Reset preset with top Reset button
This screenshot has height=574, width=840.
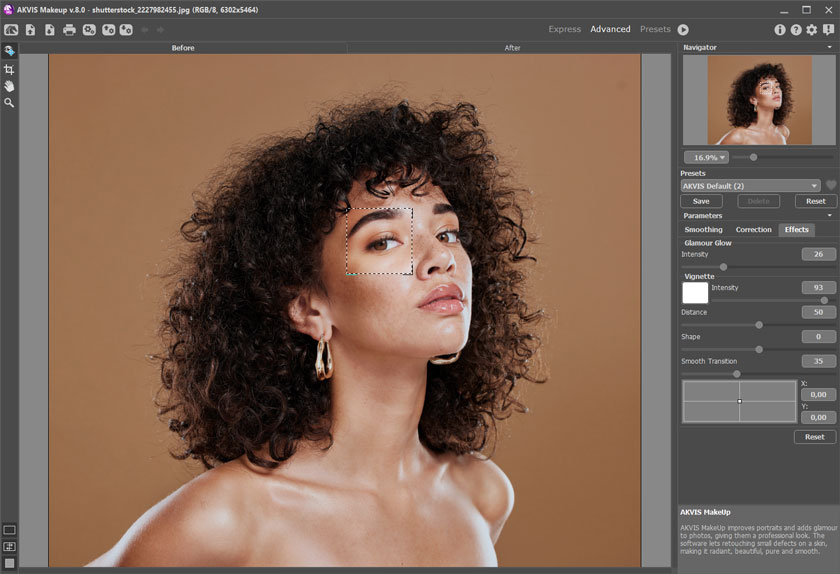(815, 201)
